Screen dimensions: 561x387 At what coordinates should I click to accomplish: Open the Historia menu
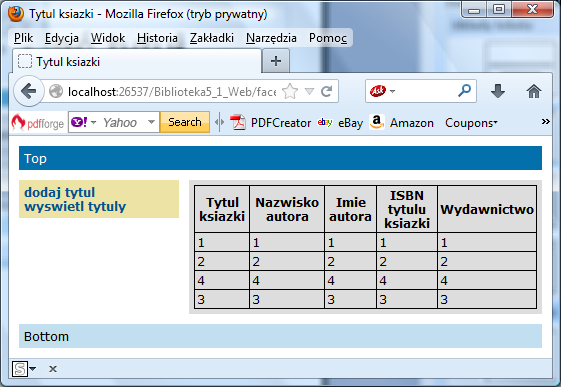(x=157, y=38)
